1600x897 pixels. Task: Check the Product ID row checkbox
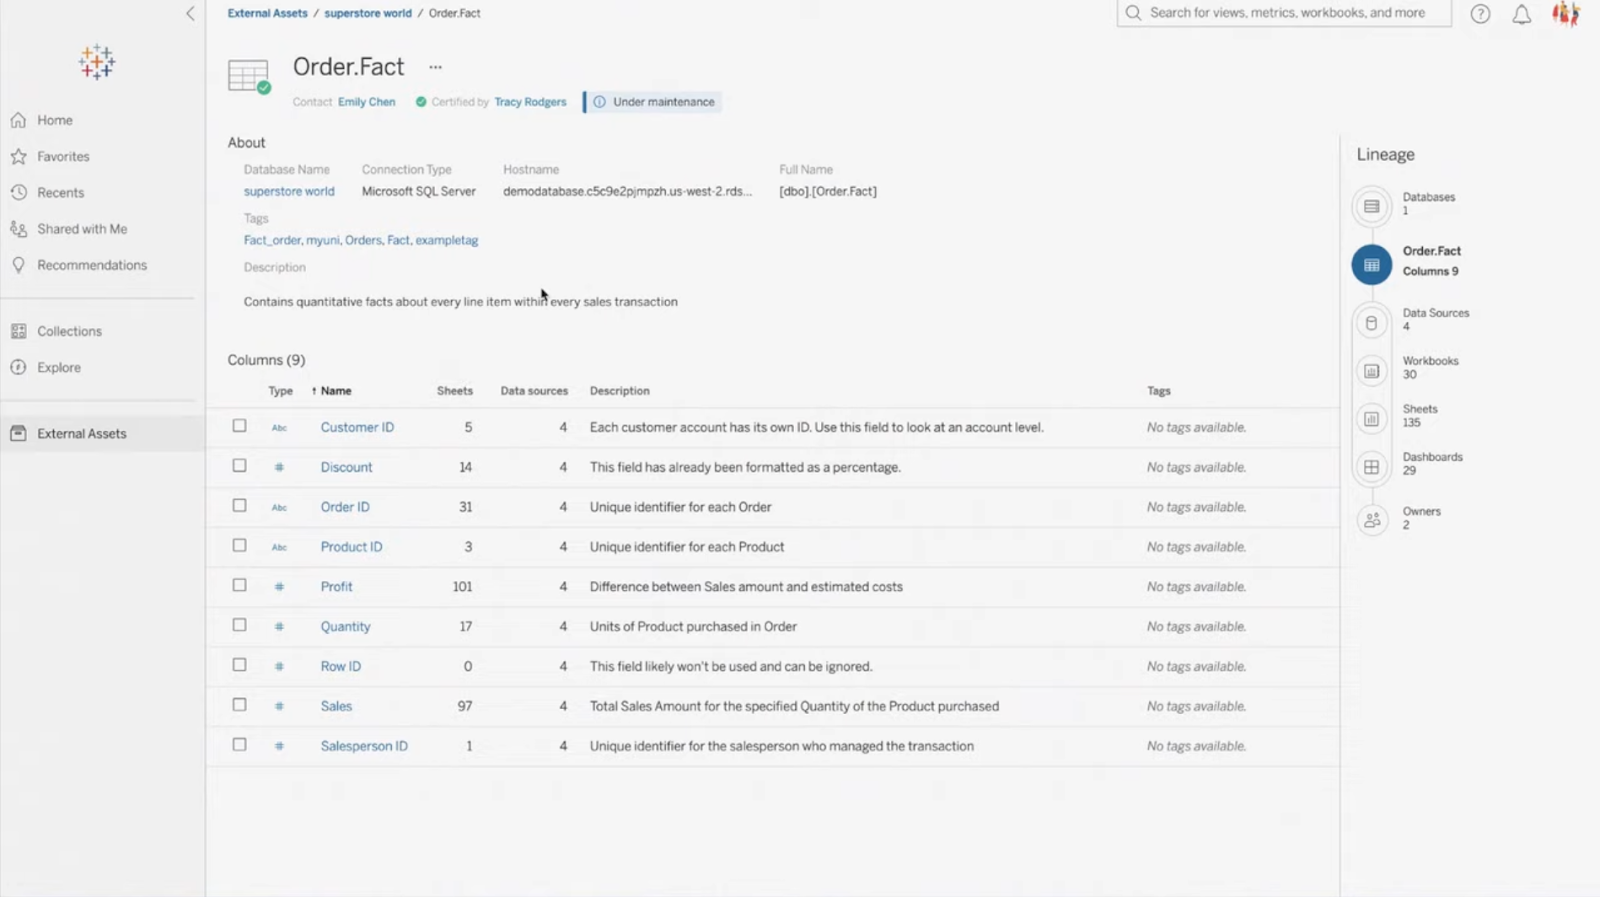(239, 546)
